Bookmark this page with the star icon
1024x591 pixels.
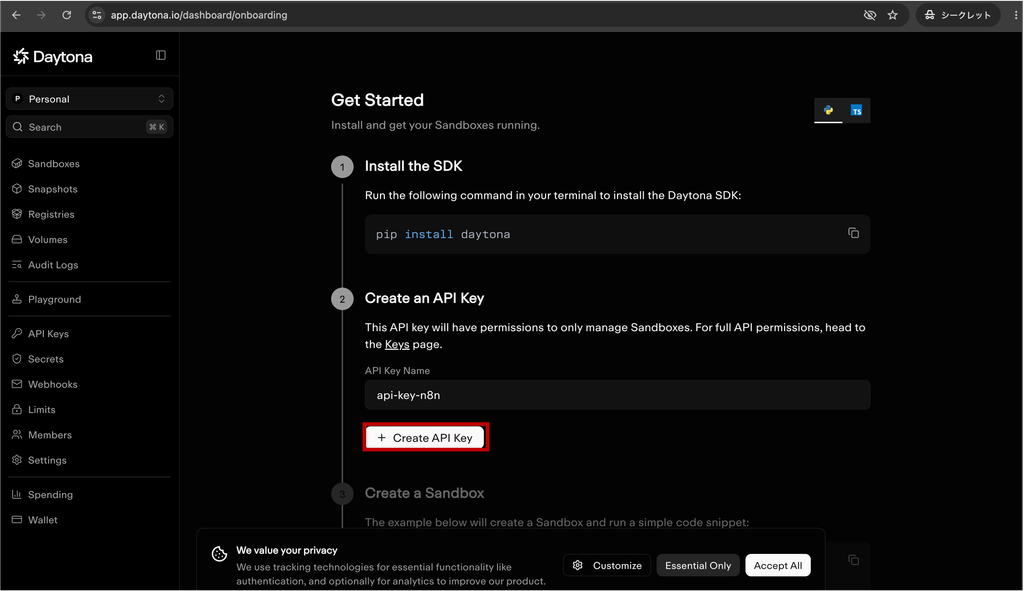(893, 15)
